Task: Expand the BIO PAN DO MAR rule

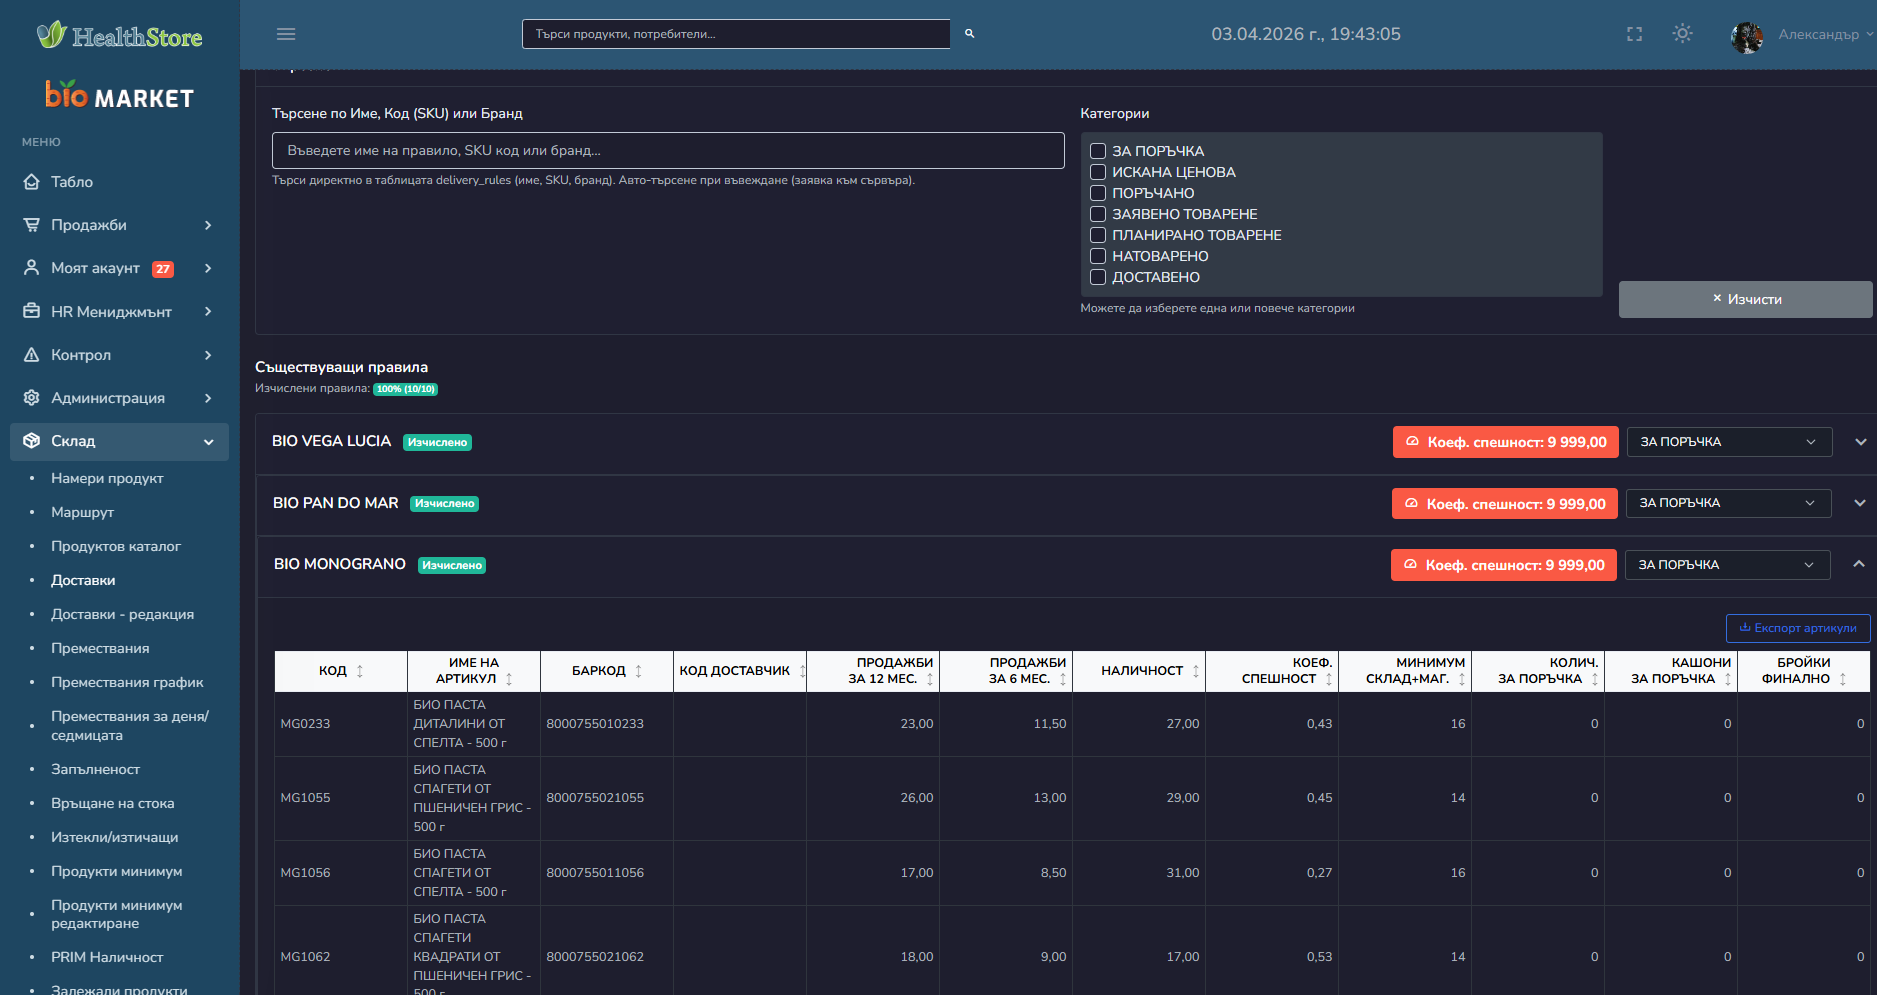Action: pos(1860,503)
